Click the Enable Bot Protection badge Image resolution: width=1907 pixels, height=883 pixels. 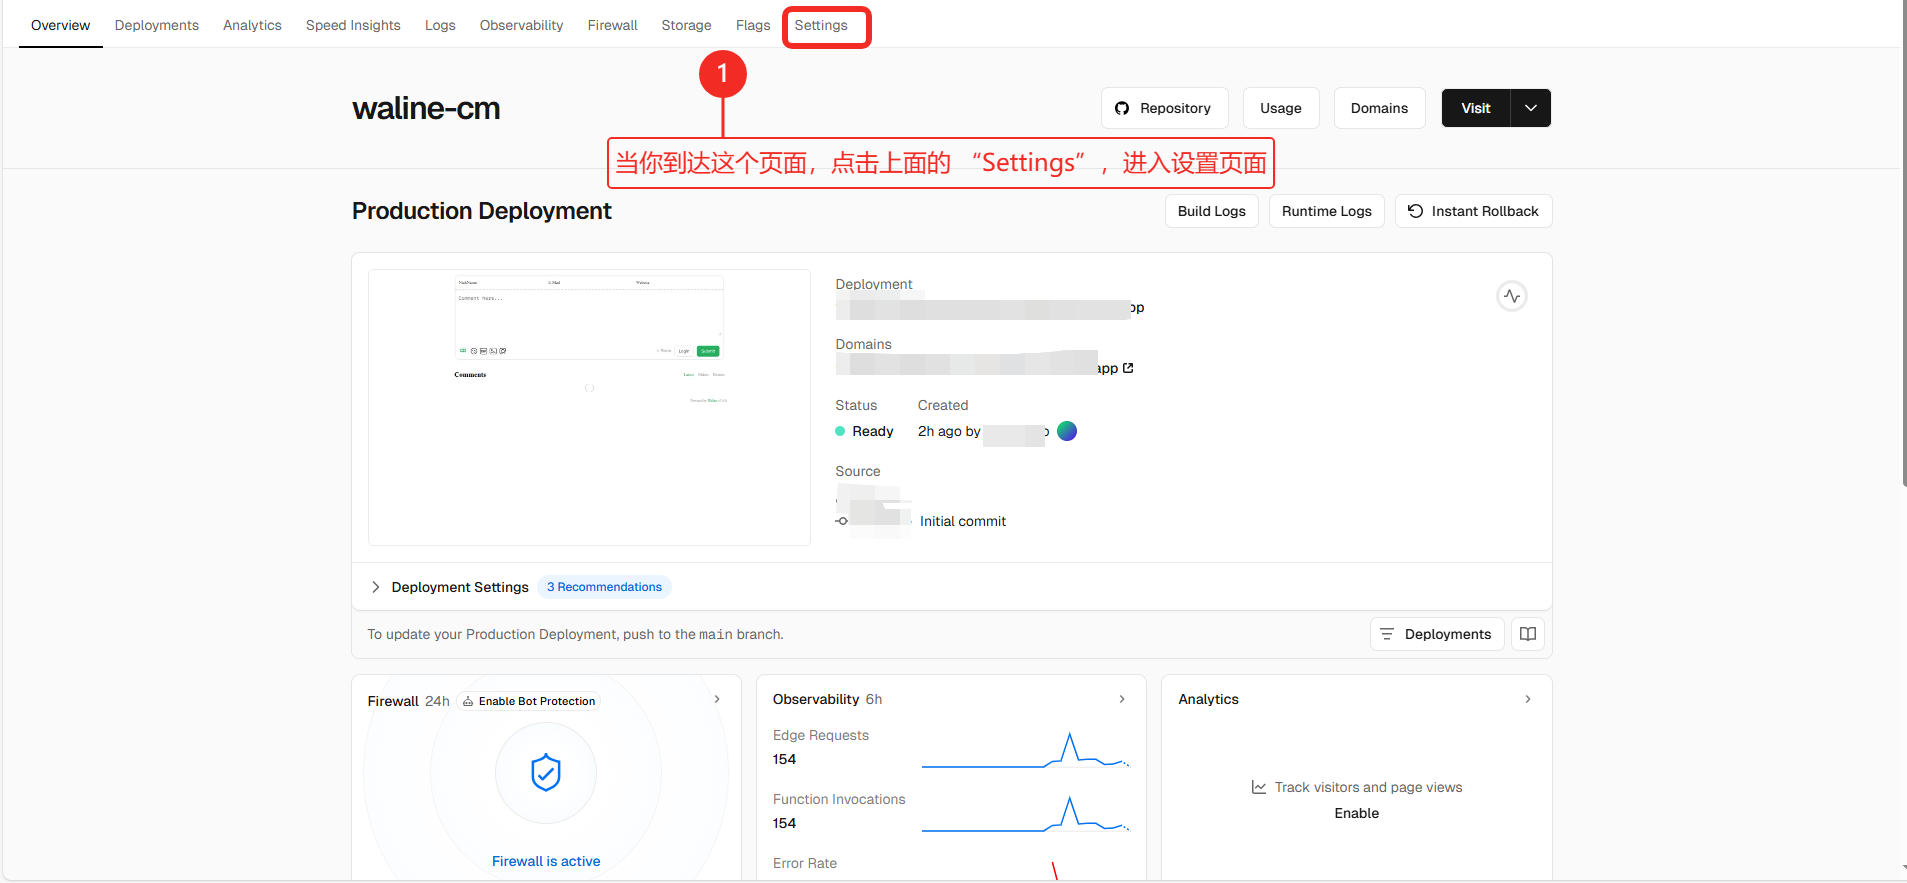[529, 701]
